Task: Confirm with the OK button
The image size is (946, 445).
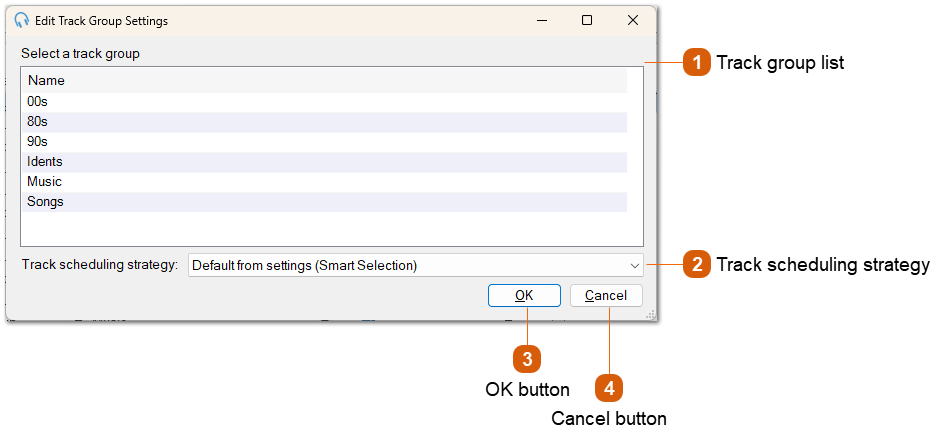Action: [524, 295]
